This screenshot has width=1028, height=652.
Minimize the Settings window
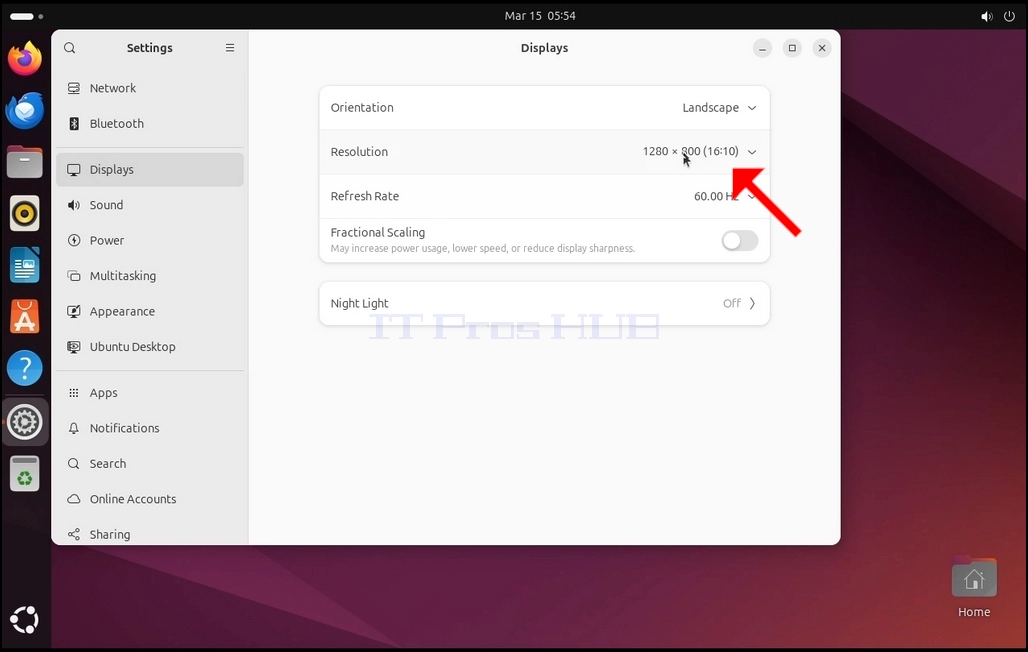pyautogui.click(x=762, y=48)
